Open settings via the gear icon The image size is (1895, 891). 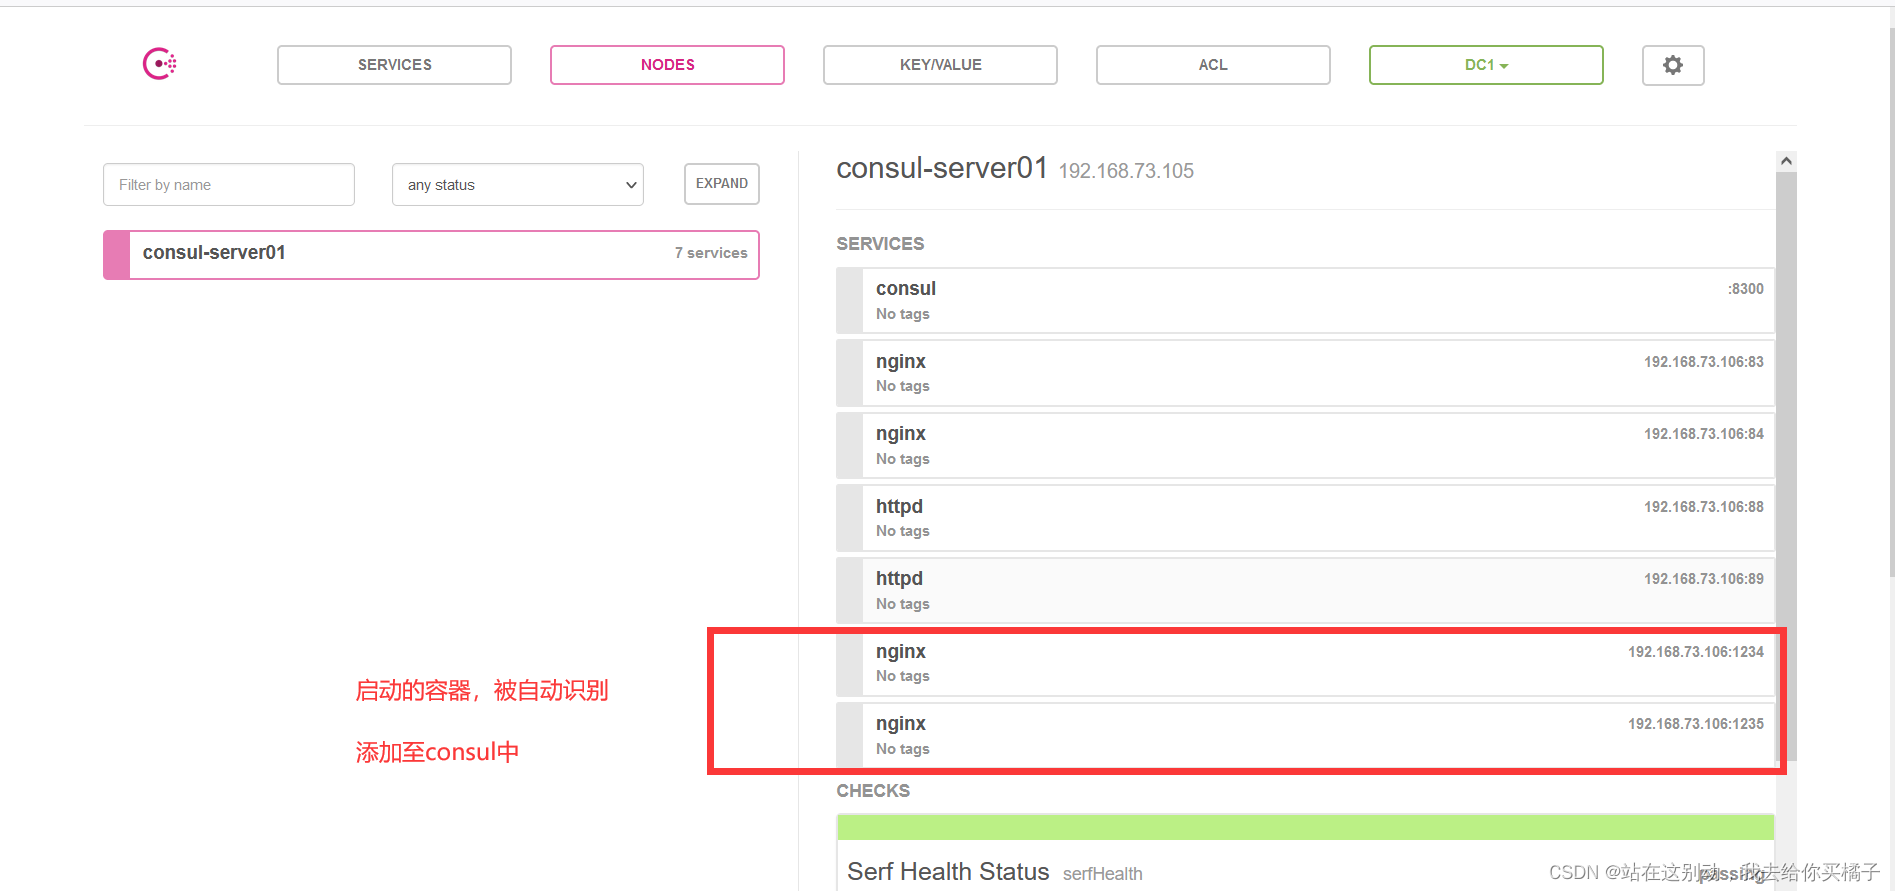(1673, 65)
